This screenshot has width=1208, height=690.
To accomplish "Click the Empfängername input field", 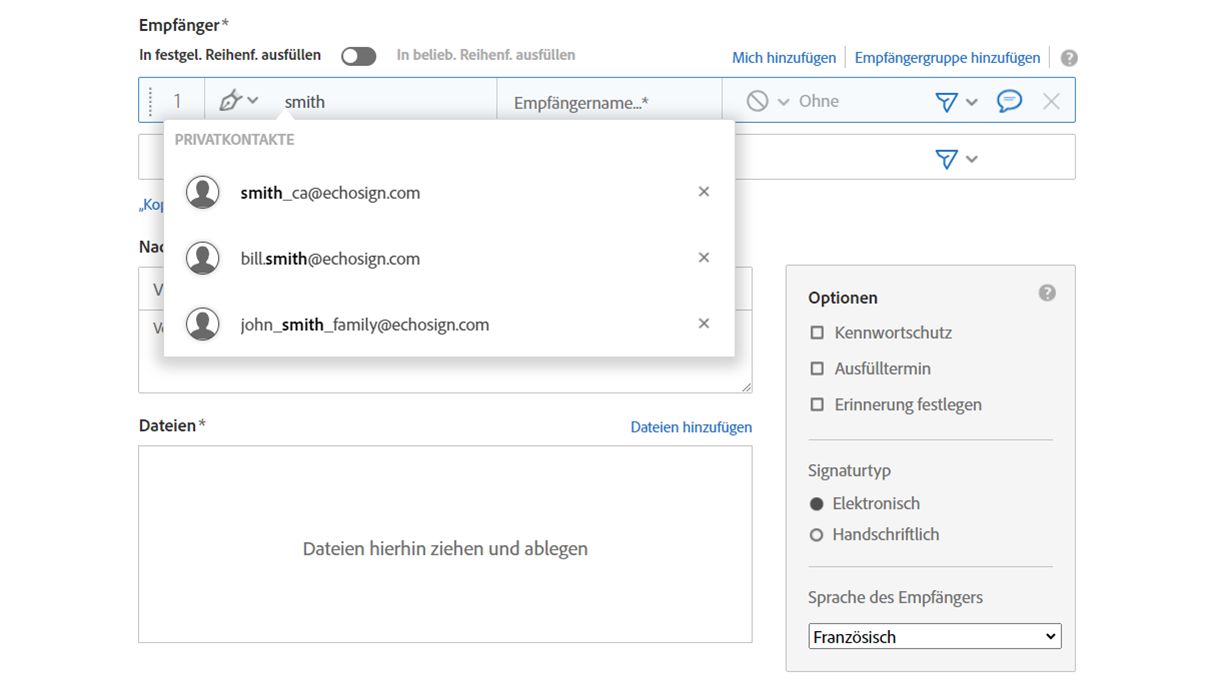I will (609, 101).
